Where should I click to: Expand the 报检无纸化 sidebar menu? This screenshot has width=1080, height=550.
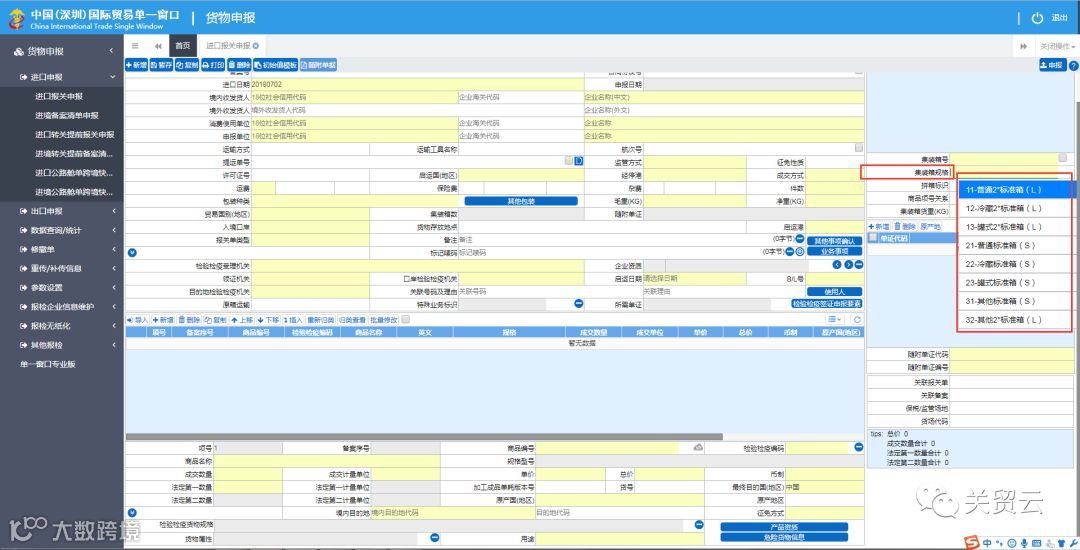click(x=62, y=326)
